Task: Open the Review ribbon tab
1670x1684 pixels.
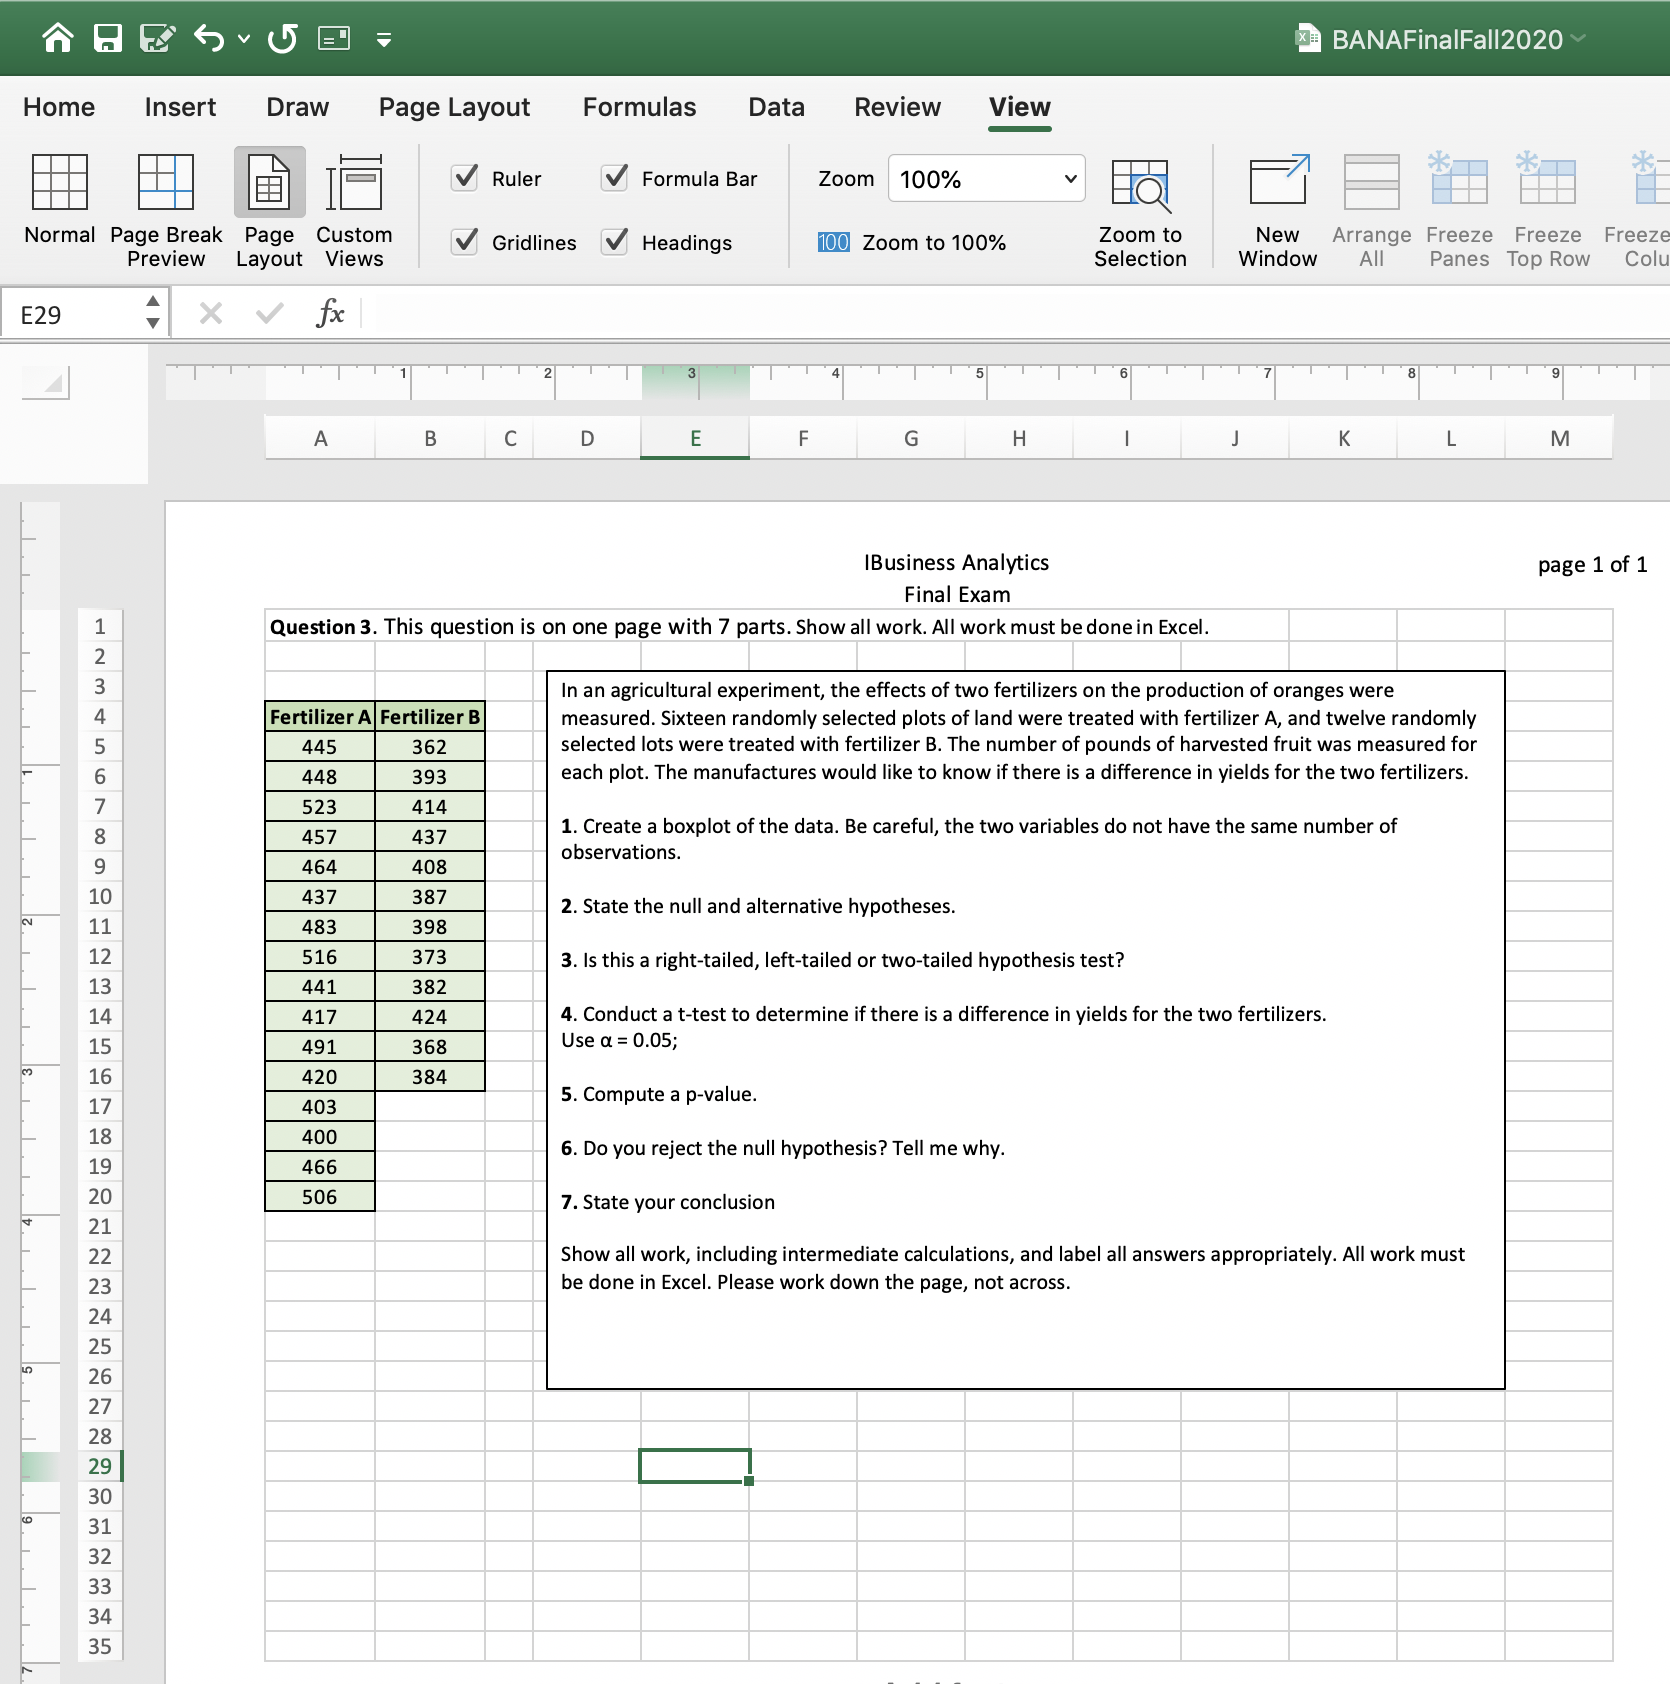Action: (x=896, y=107)
